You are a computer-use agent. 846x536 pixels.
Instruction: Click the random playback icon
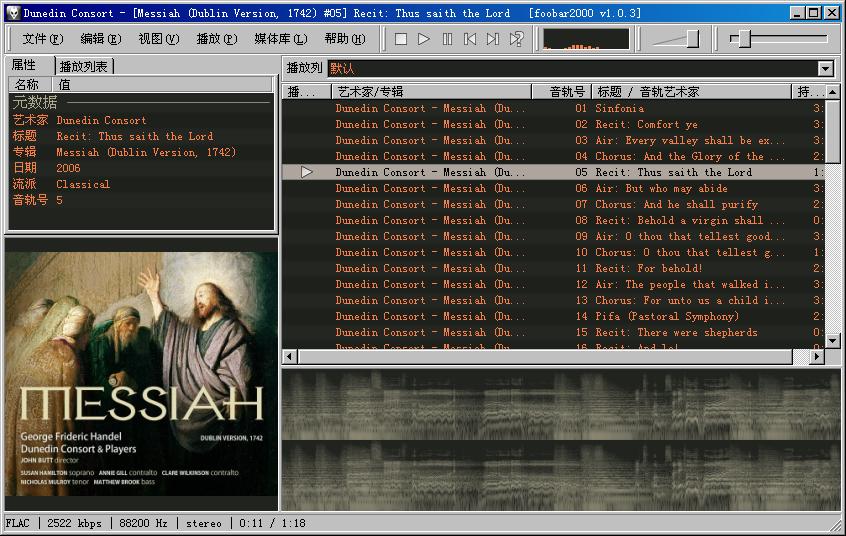pos(516,39)
